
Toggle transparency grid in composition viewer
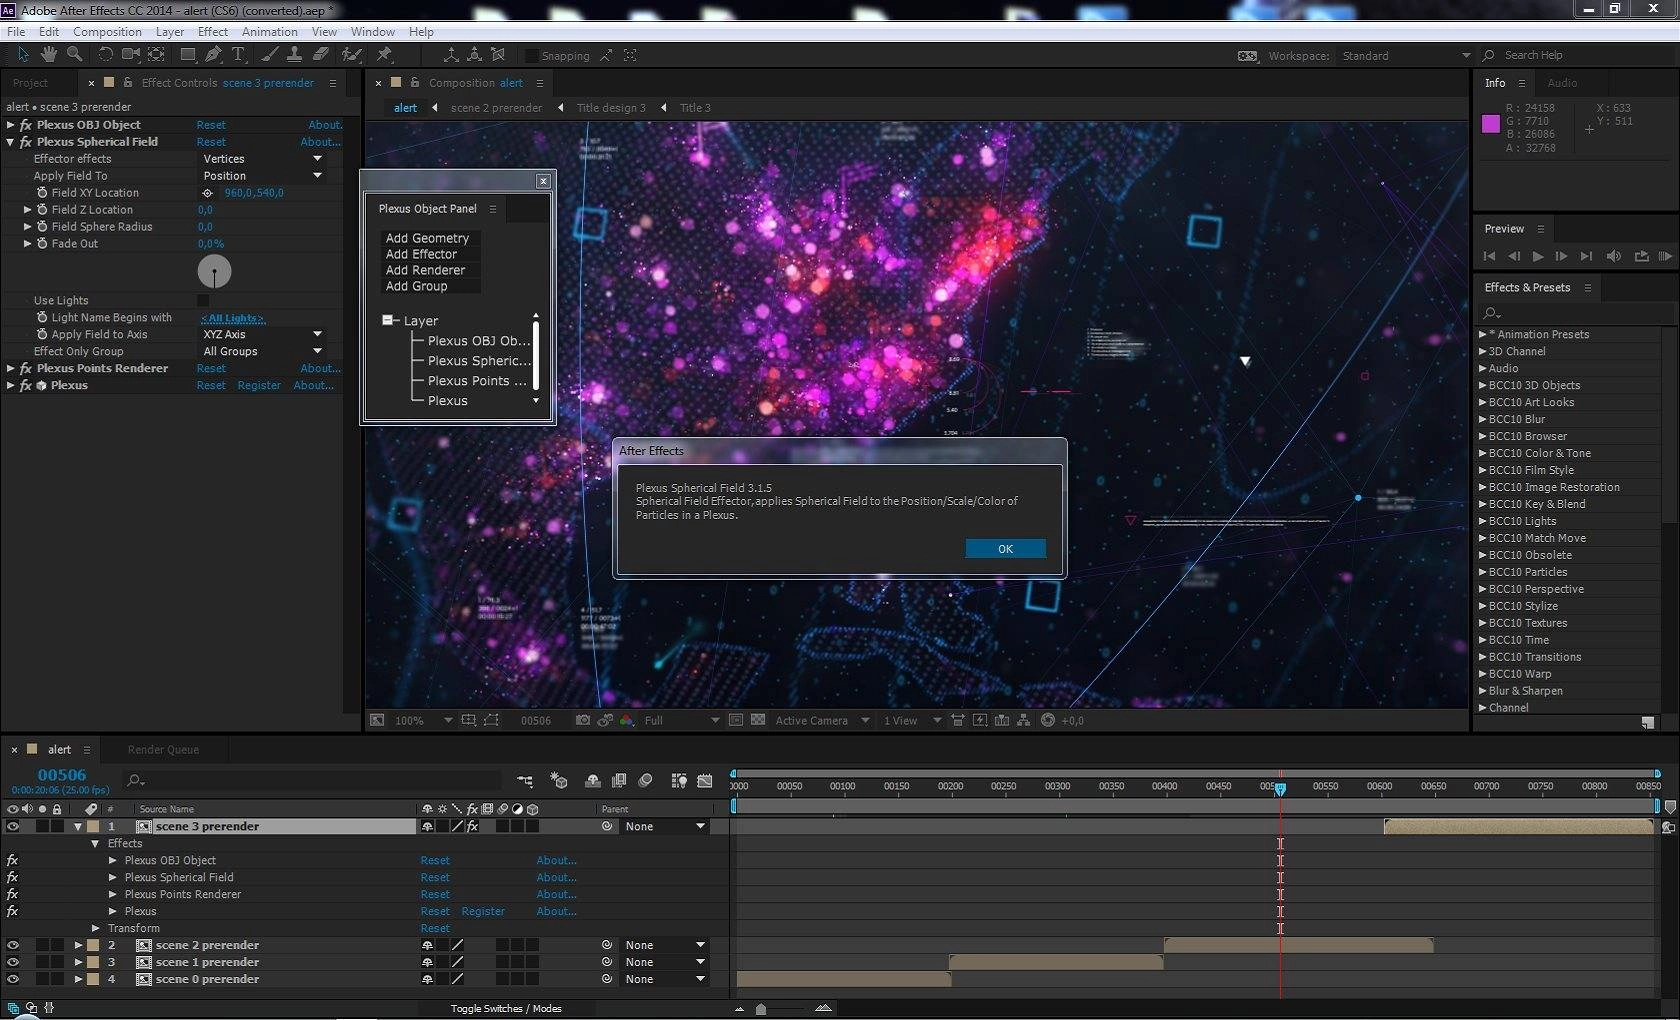(x=758, y=720)
